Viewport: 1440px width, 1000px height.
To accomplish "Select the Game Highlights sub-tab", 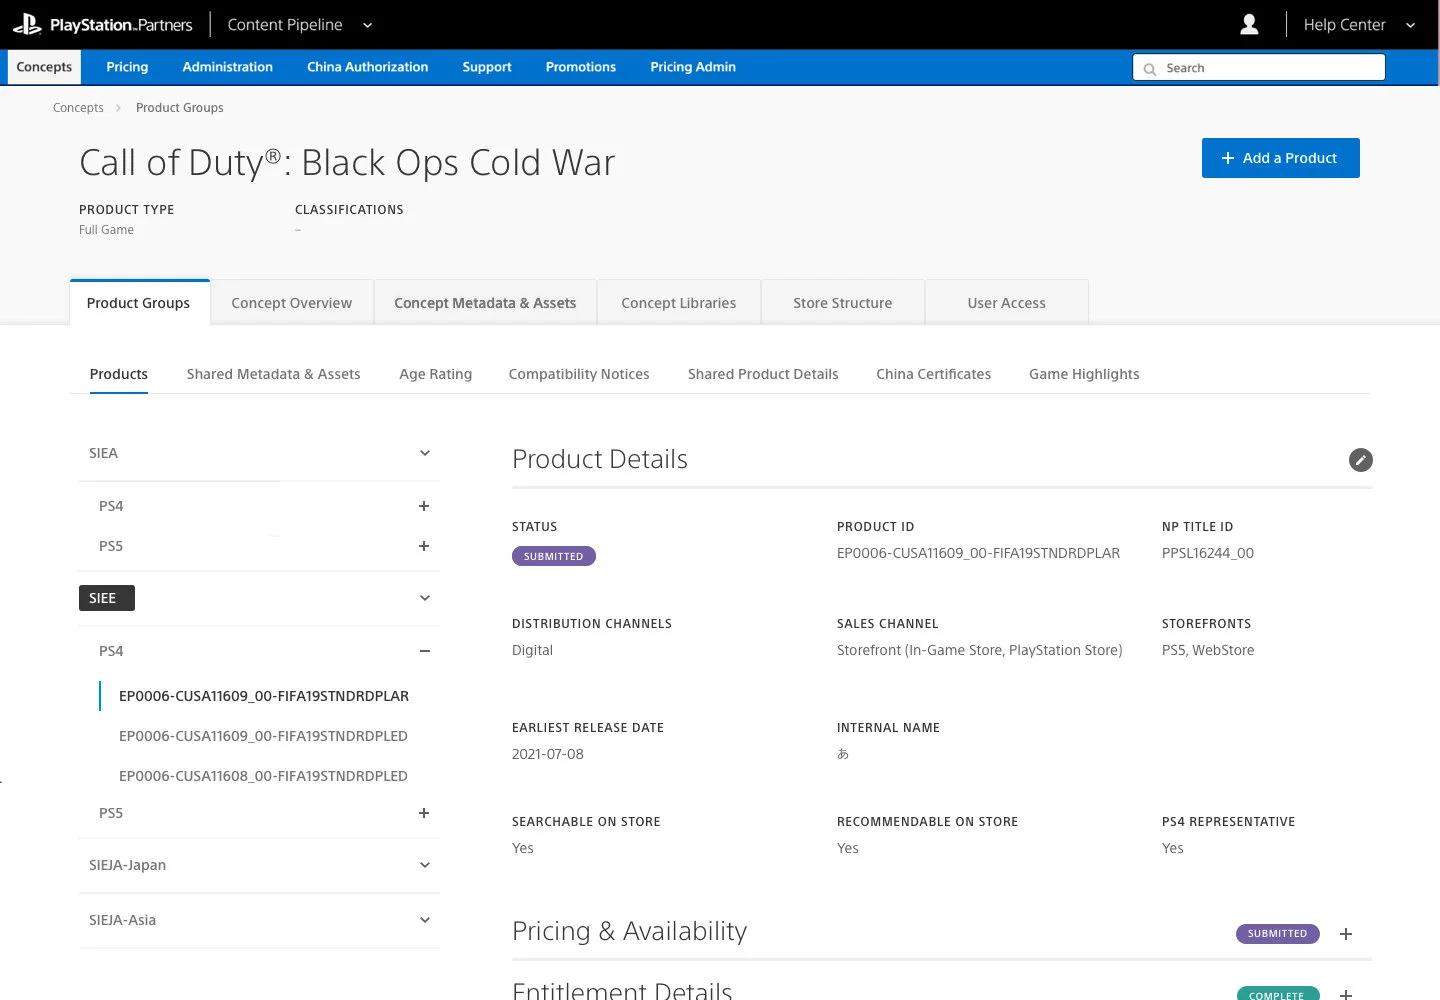I will 1084,374.
